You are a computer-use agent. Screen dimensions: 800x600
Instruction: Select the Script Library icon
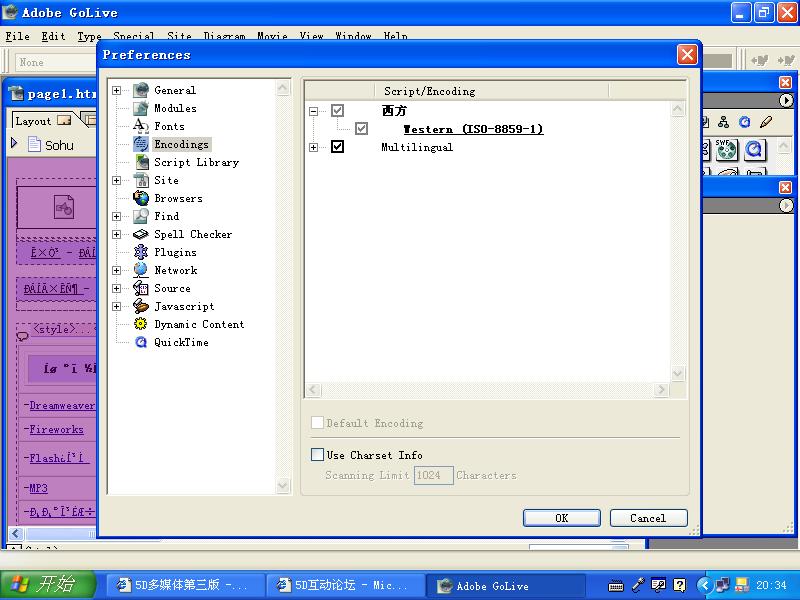tap(141, 162)
